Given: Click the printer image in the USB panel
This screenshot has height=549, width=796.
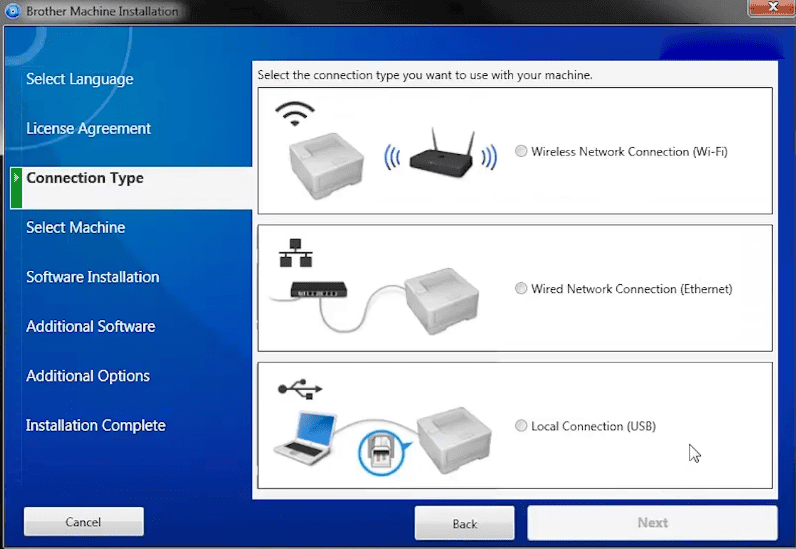Looking at the screenshot, I should [x=454, y=440].
